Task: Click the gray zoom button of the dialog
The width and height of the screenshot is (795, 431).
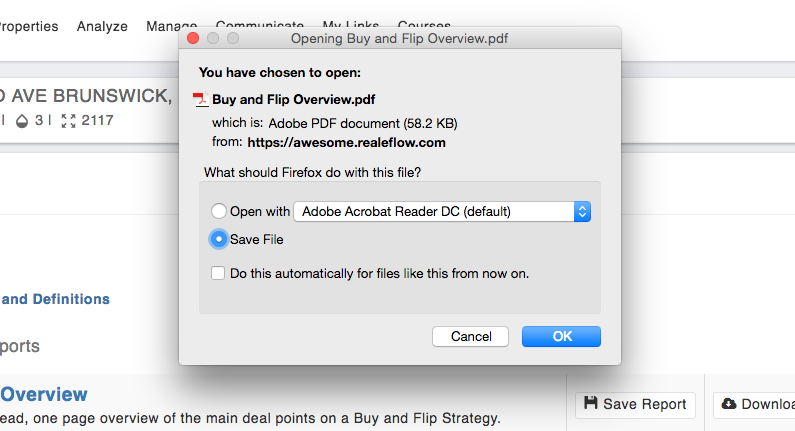Action: (x=233, y=39)
